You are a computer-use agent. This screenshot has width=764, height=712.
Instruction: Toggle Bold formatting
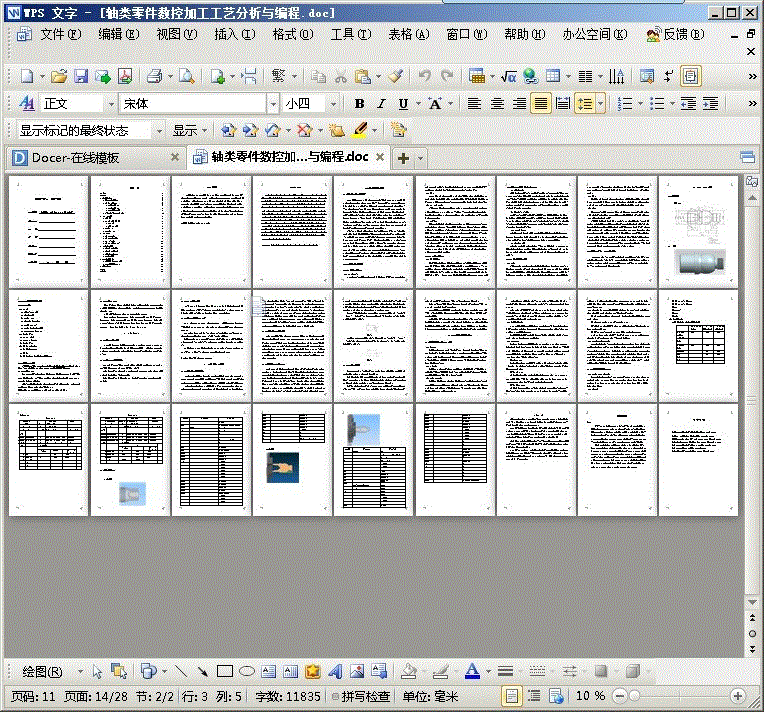(360, 104)
